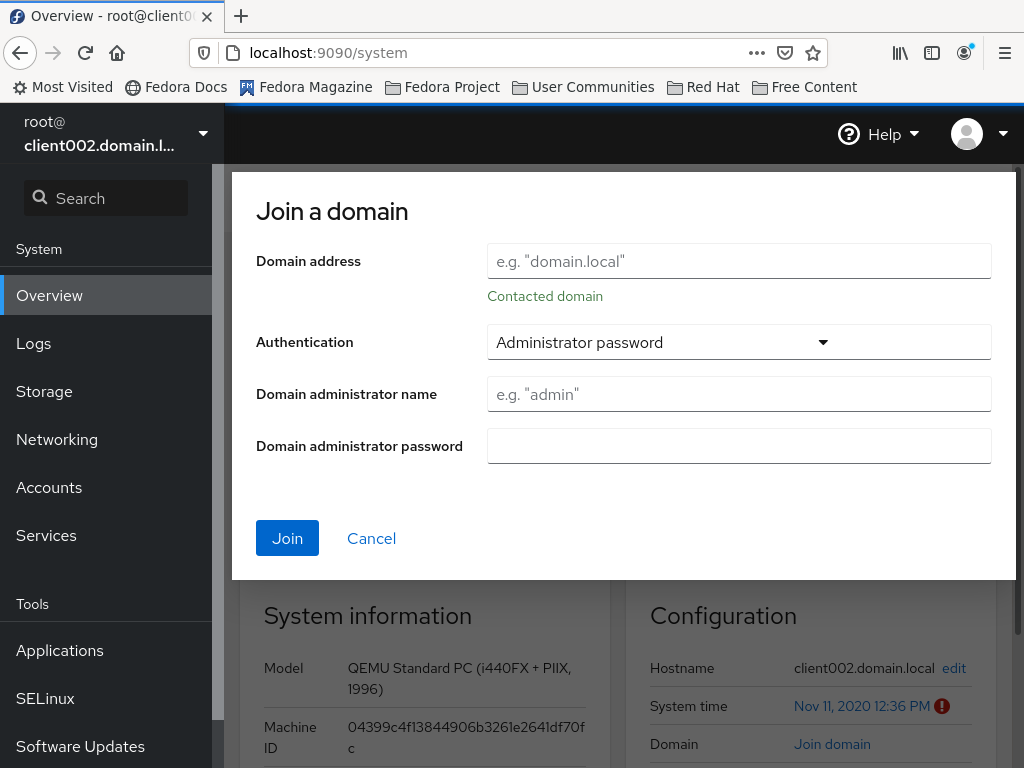Expand the Help menu arrow
Screen dimensions: 1024x768
pyautogui.click(x=914, y=134)
